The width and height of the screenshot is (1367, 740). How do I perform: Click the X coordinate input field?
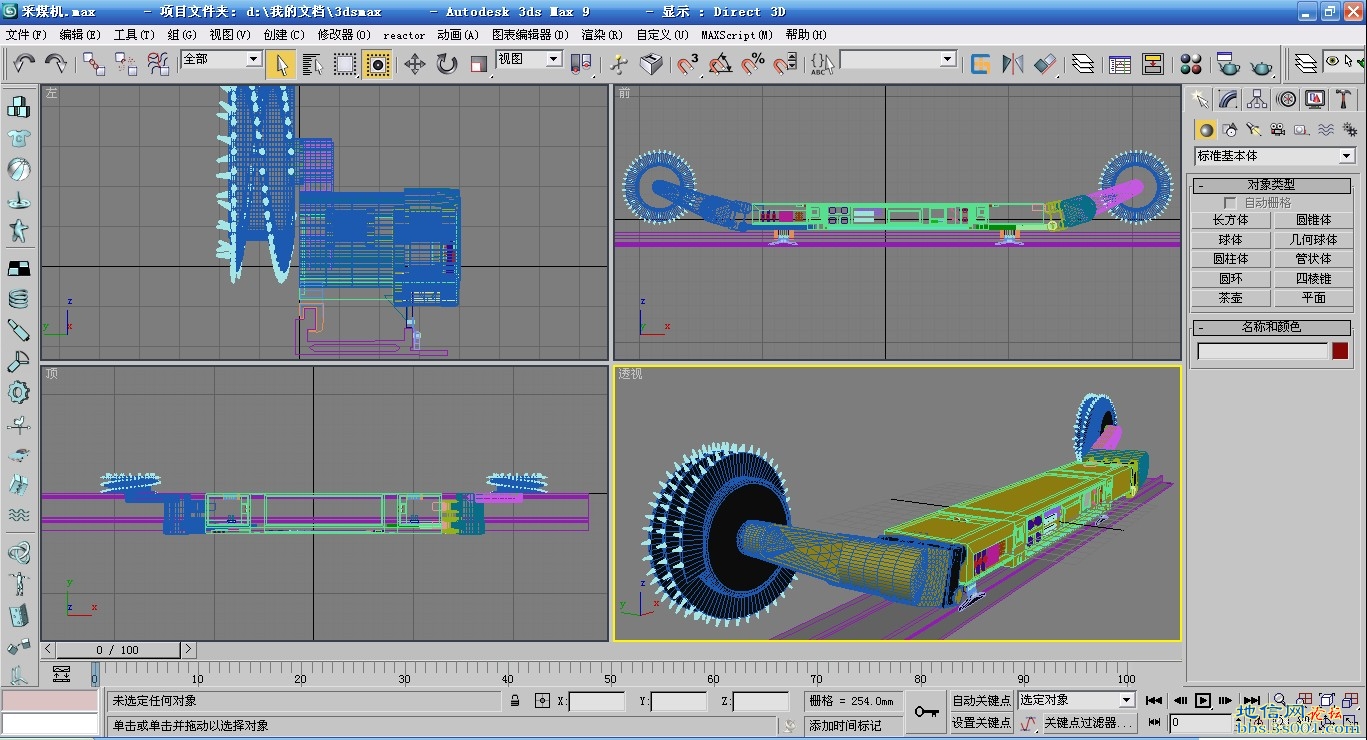596,702
